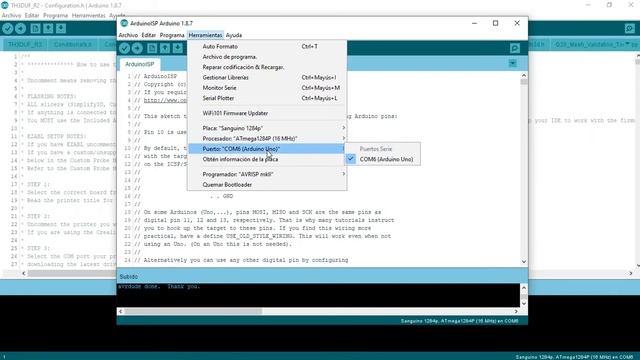The height and width of the screenshot is (360, 640).
Task: Click New icon in background TH3DUF_R2 window
Action: (36, 28)
